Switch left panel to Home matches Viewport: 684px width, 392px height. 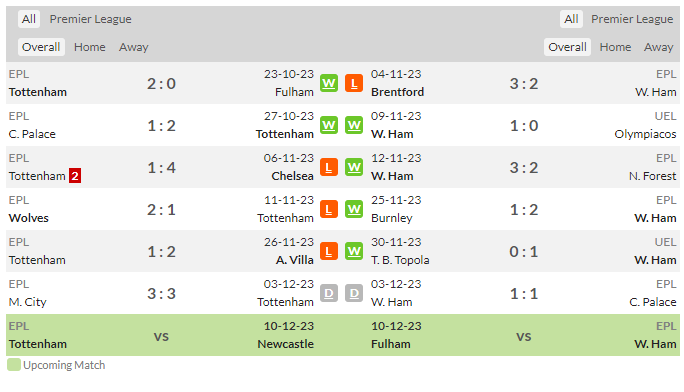pos(89,47)
